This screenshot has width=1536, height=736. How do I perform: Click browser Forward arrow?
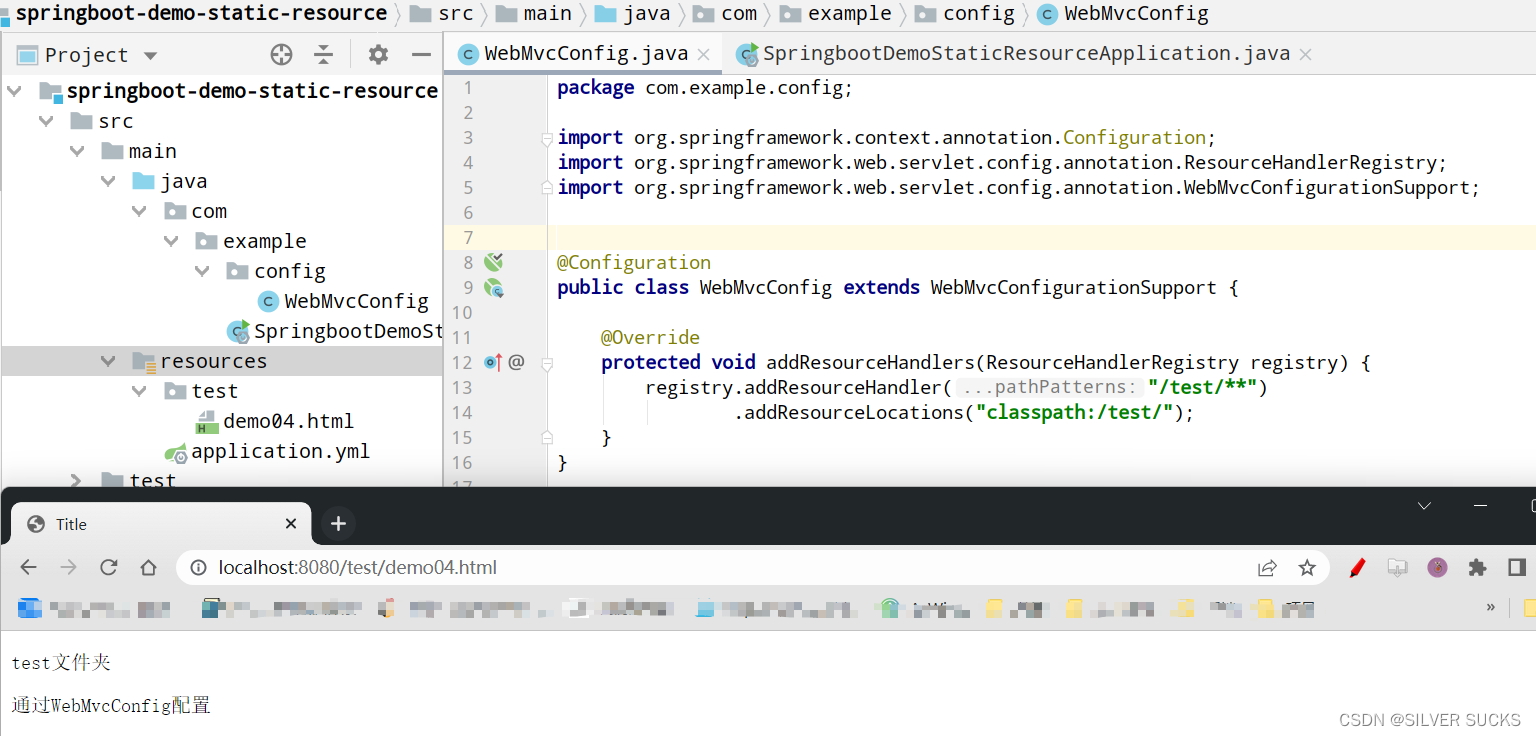tap(68, 568)
